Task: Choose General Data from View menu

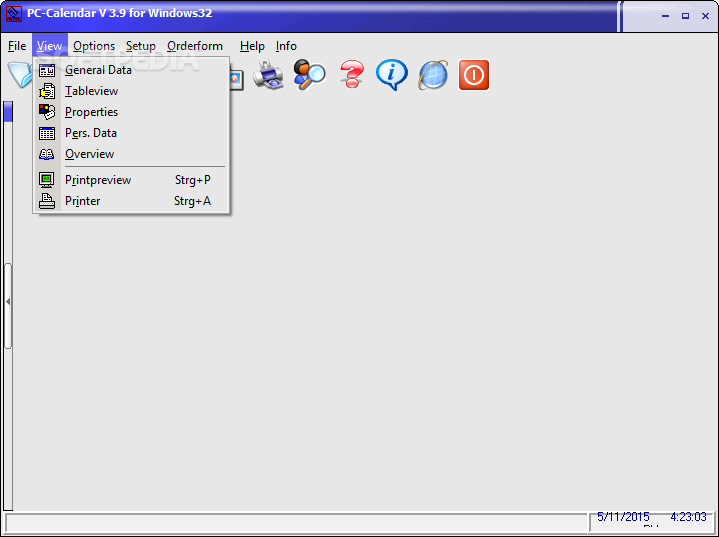Action: (x=131, y=70)
